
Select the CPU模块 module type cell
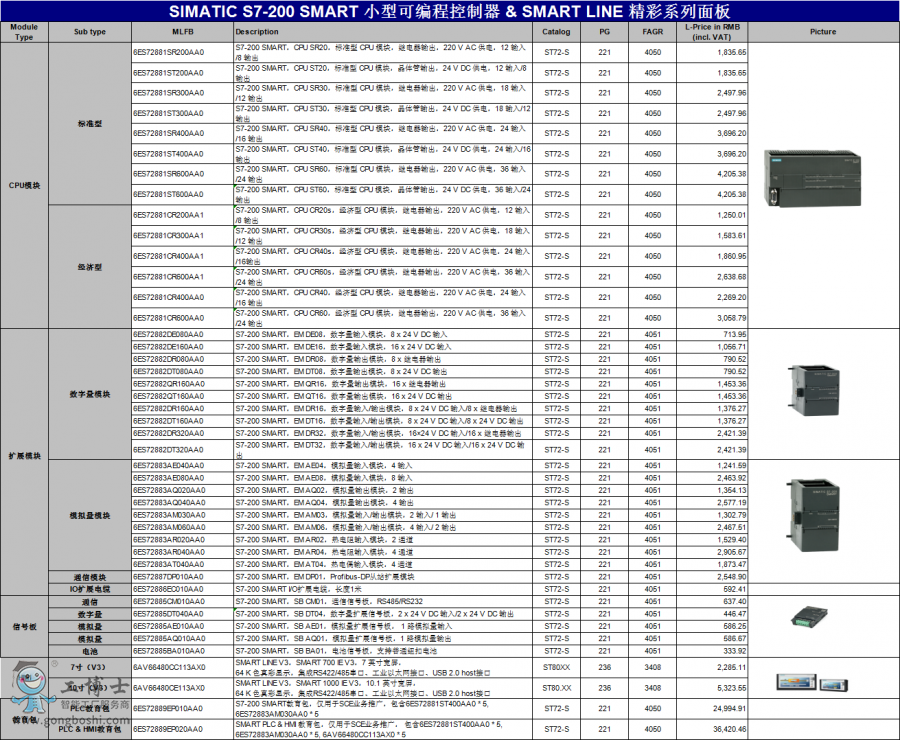tap(25, 185)
